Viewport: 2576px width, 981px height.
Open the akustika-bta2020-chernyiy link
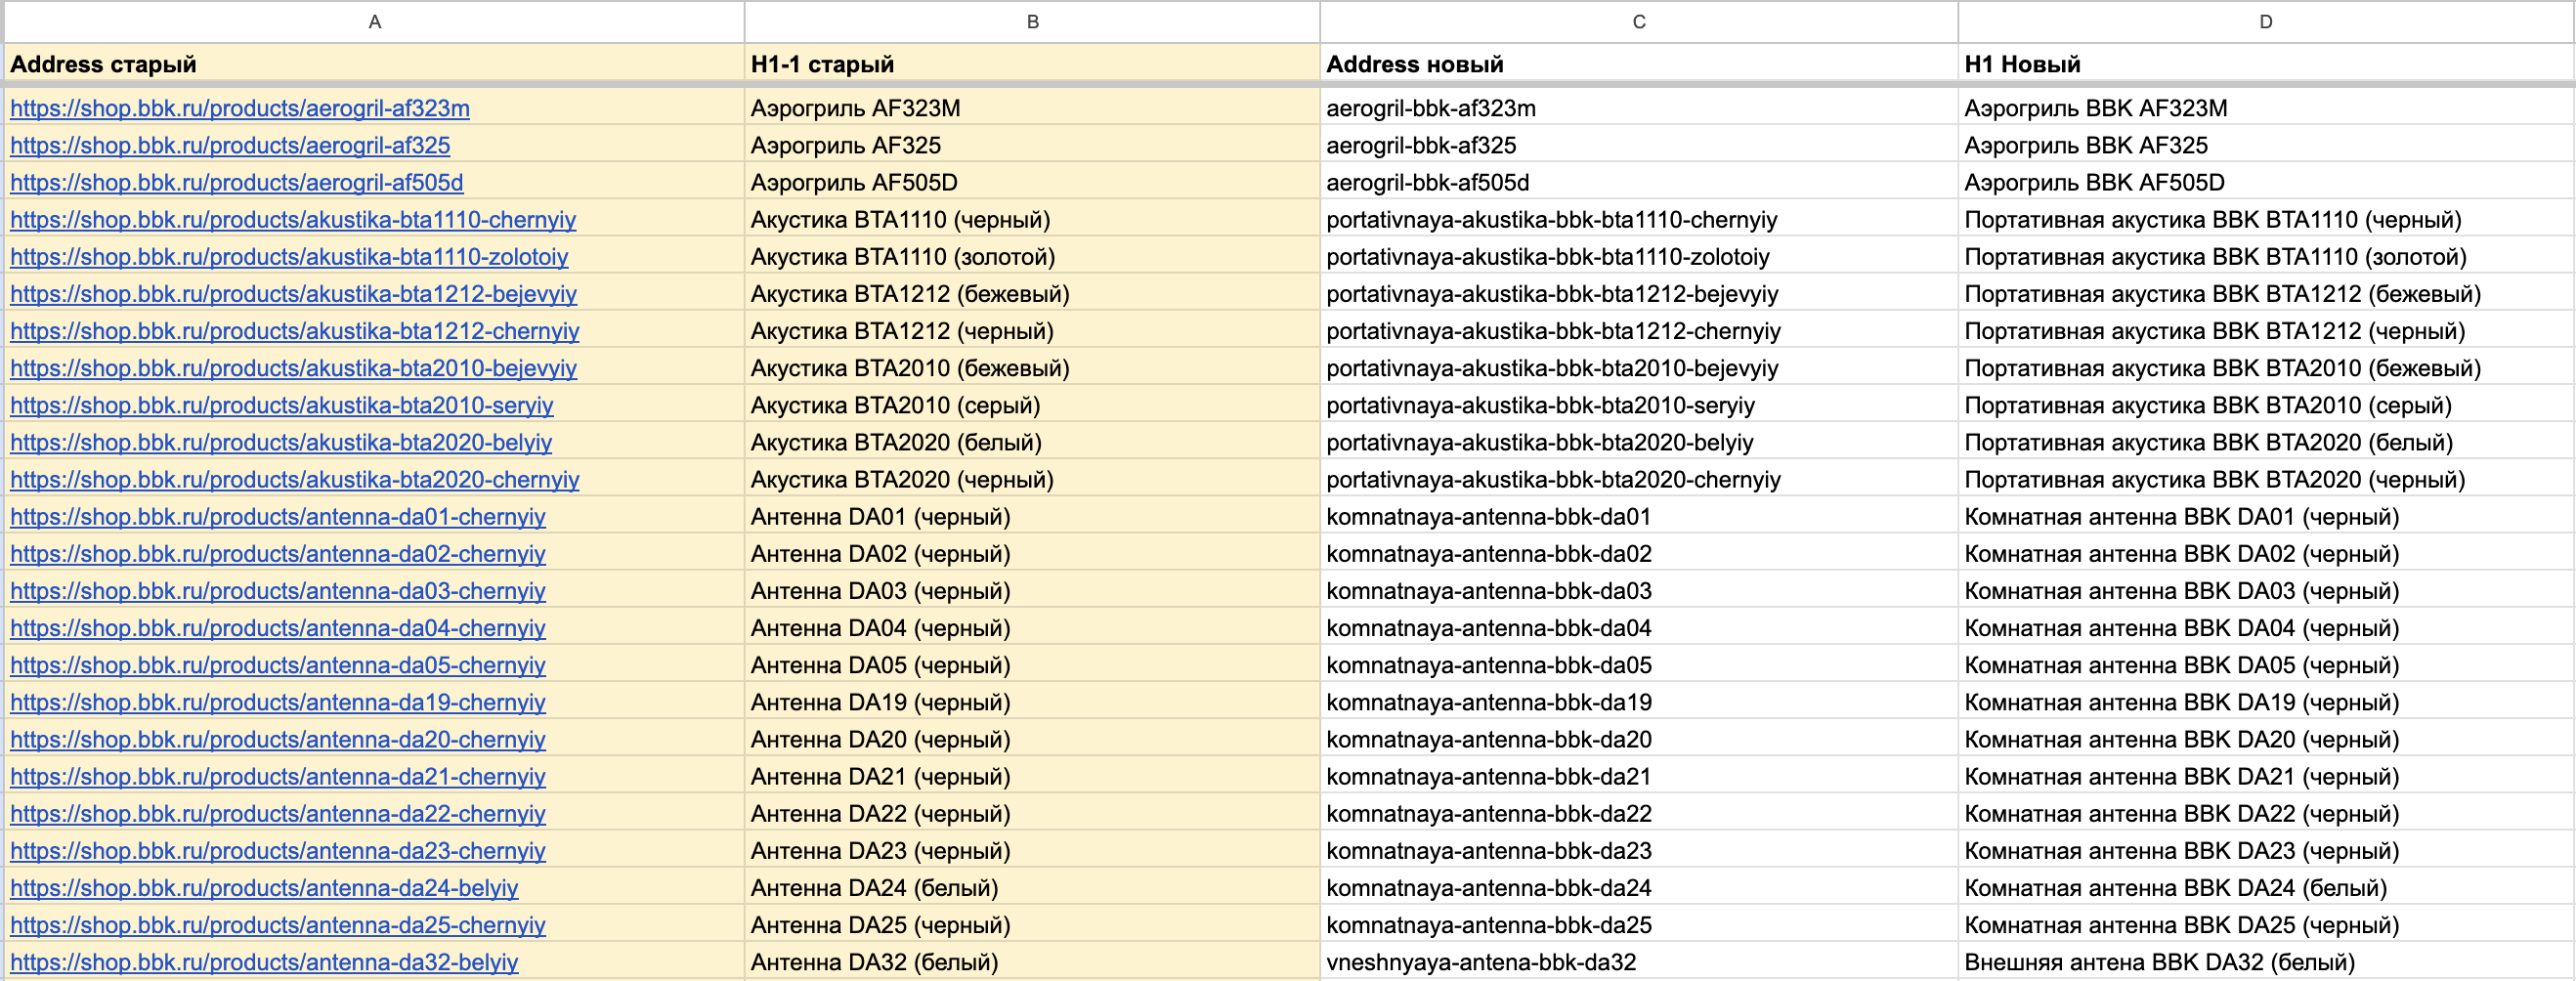(295, 478)
